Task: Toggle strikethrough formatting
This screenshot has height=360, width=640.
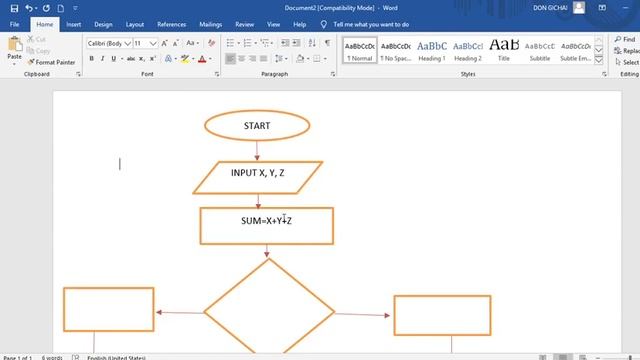Action: pos(131,59)
